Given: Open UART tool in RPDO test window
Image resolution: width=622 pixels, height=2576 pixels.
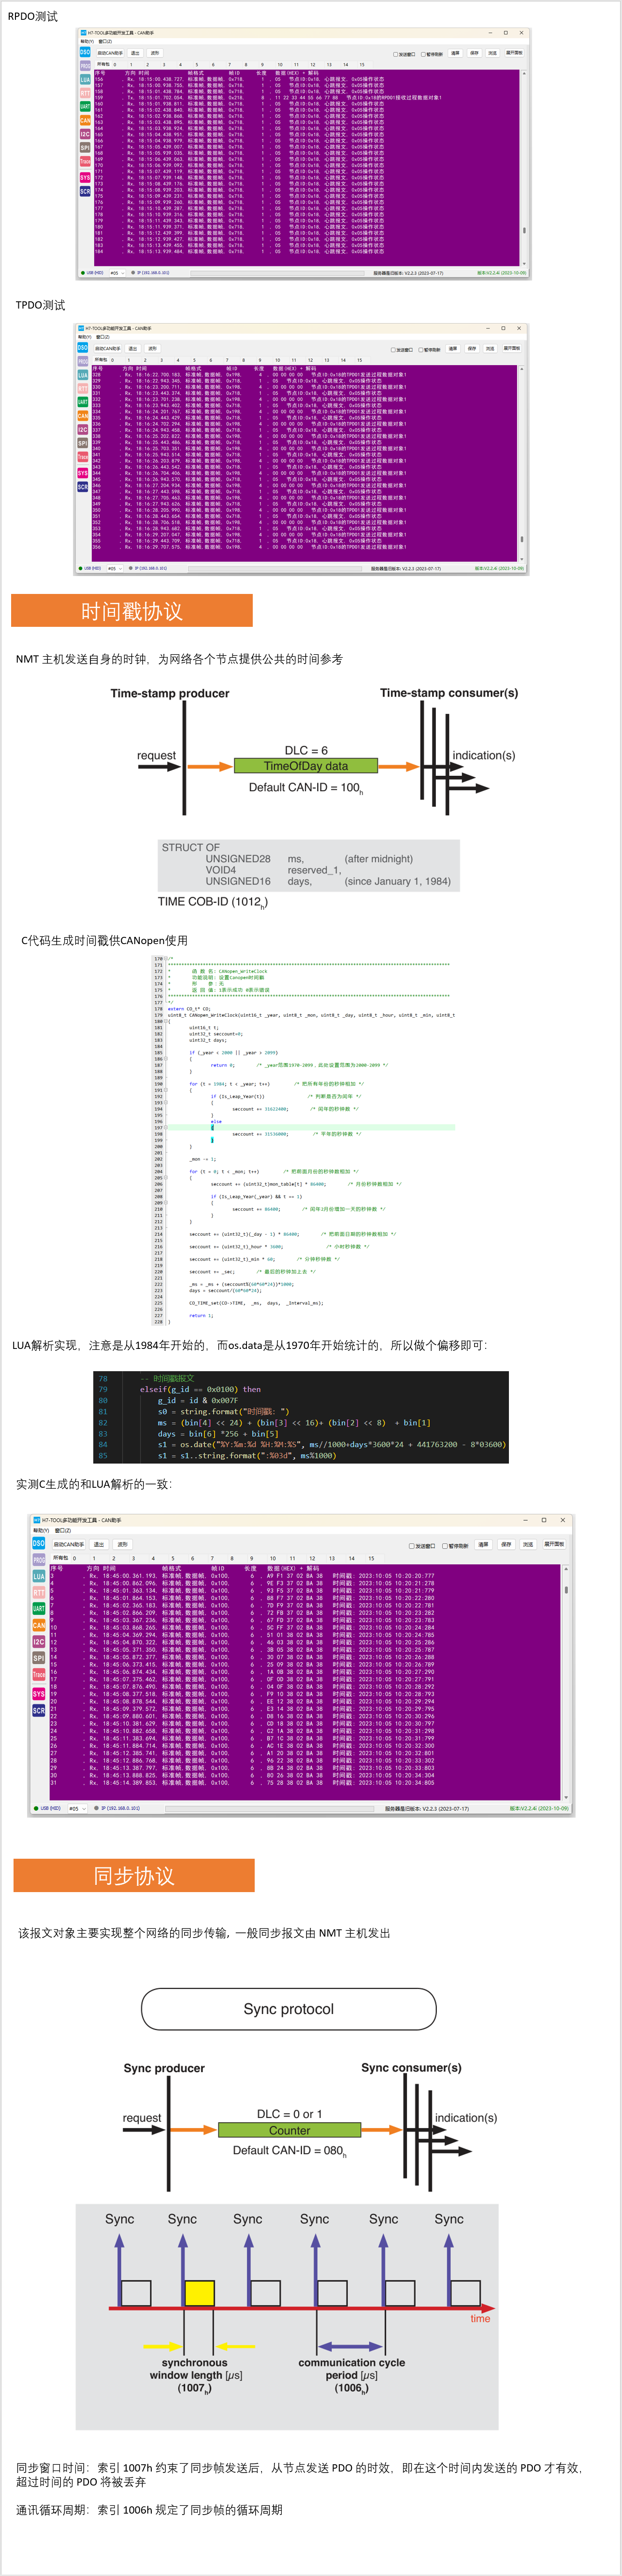Looking at the screenshot, I should [85, 106].
